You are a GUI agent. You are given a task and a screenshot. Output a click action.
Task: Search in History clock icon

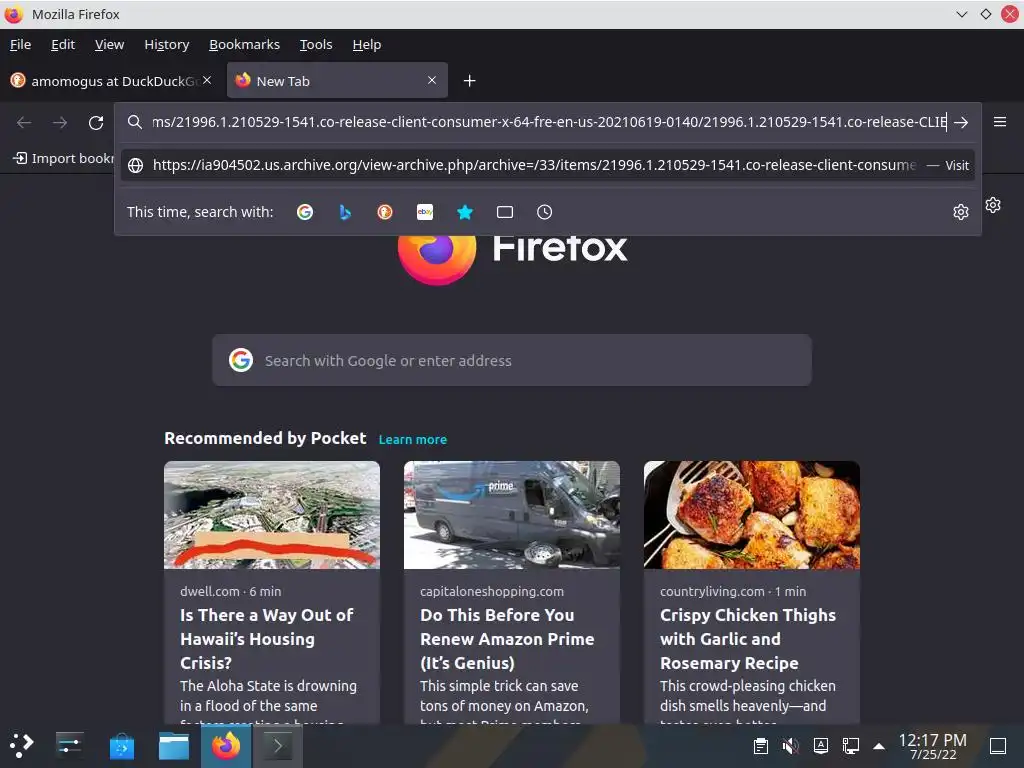[x=545, y=212]
